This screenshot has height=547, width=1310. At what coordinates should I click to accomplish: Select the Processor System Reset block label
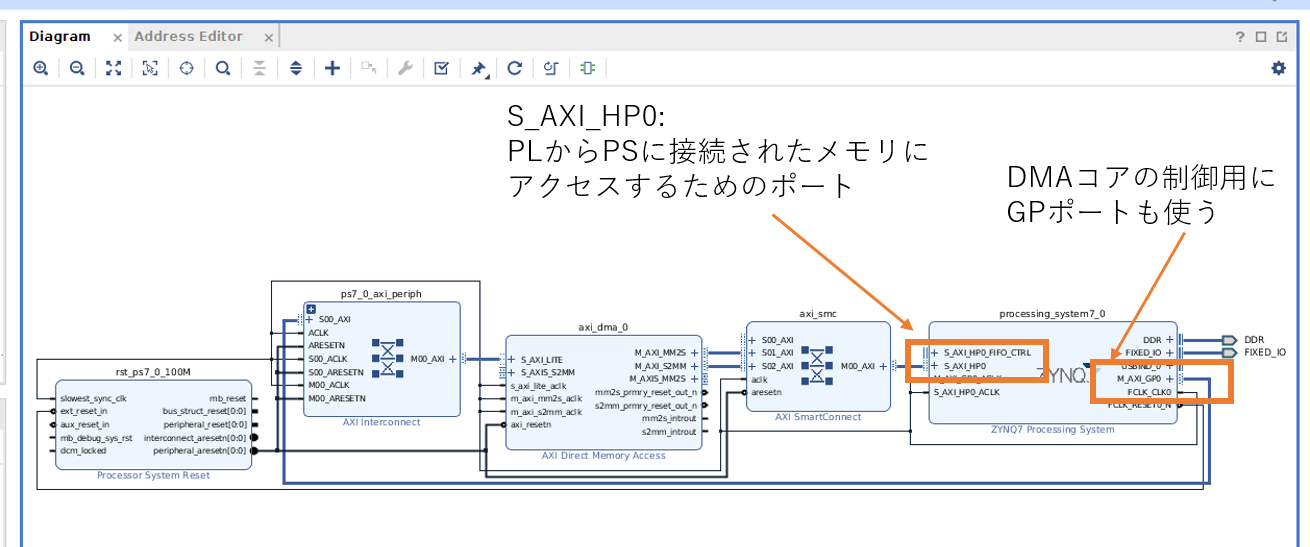[x=153, y=475]
